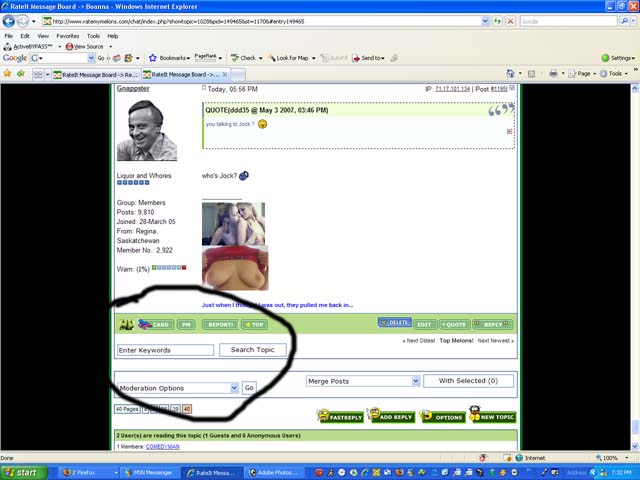Click the IE back navigation arrow
Image resolution: width=640 pixels, height=480 pixels.
click(11, 21)
